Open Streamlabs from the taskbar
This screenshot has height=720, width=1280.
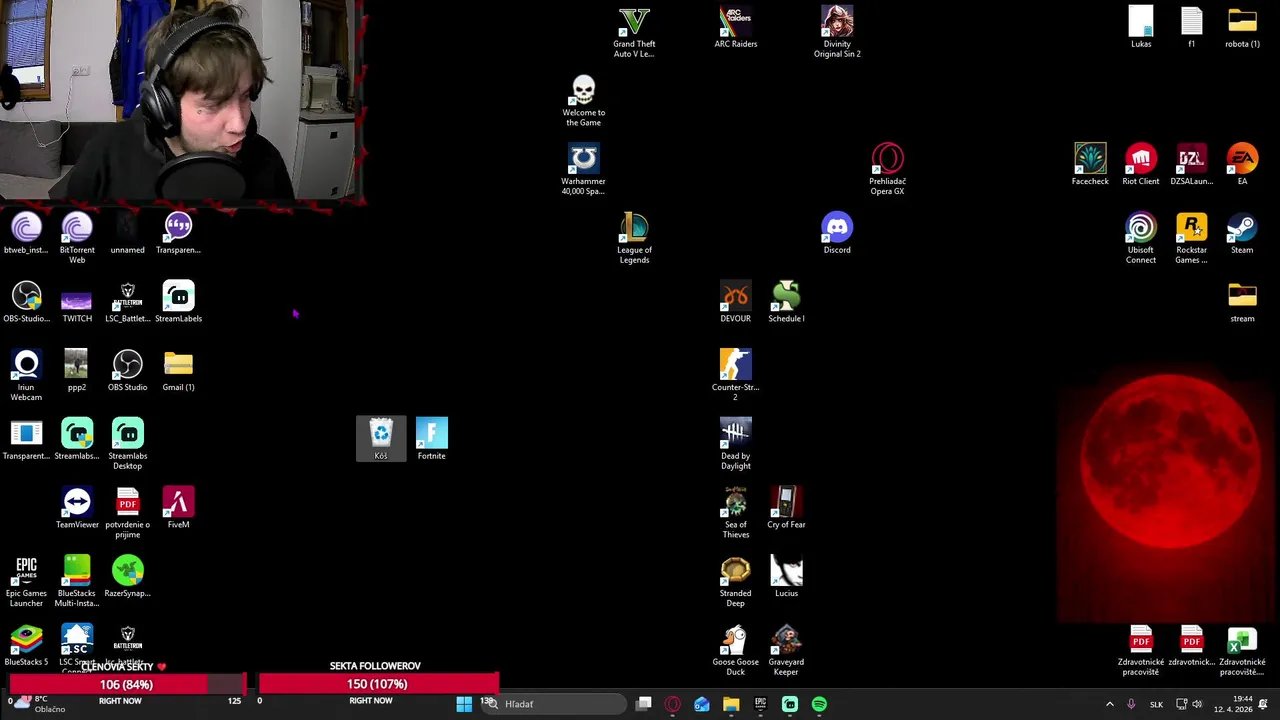coord(790,704)
